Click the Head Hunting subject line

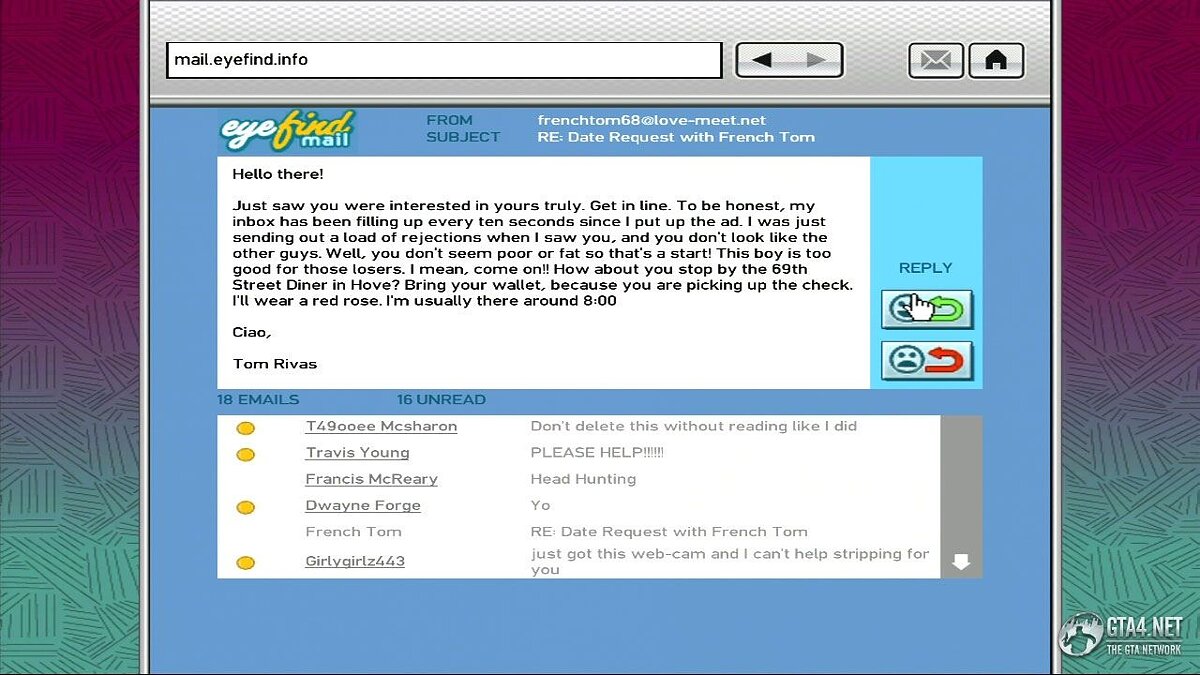[x=583, y=479]
